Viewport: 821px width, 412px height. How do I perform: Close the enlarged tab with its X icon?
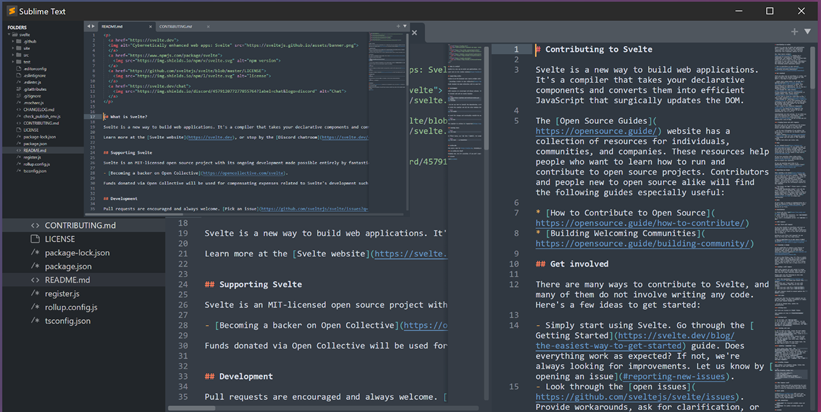(414, 32)
